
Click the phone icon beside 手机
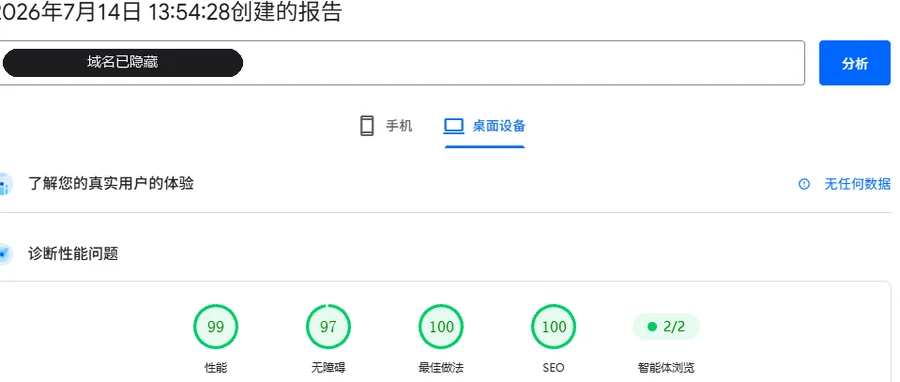(367, 126)
